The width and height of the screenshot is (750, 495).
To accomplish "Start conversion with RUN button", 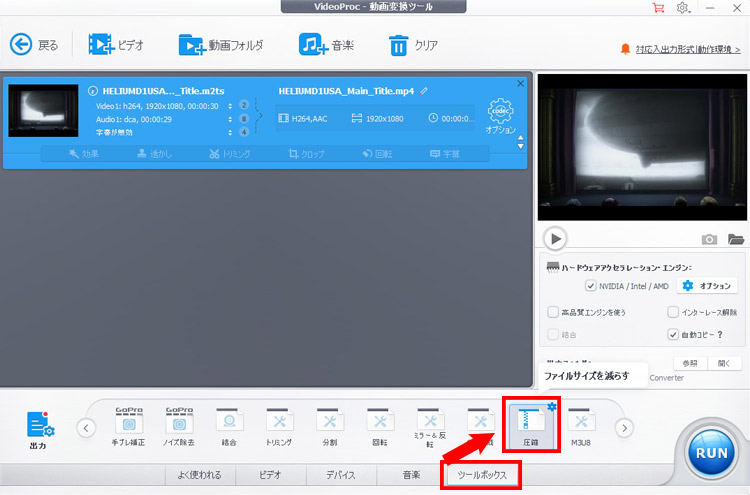I will tap(711, 453).
